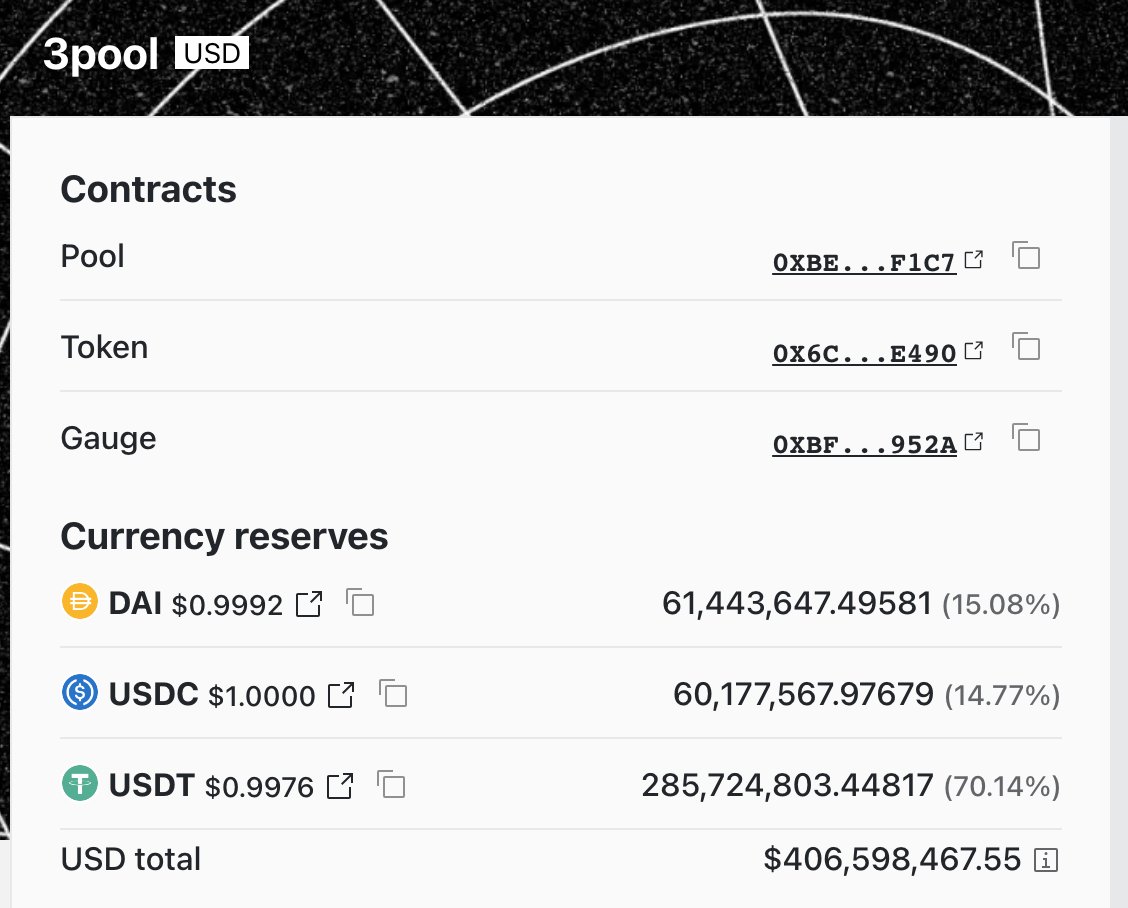
Task: Click USDT price $0.9976
Action: pos(260,787)
